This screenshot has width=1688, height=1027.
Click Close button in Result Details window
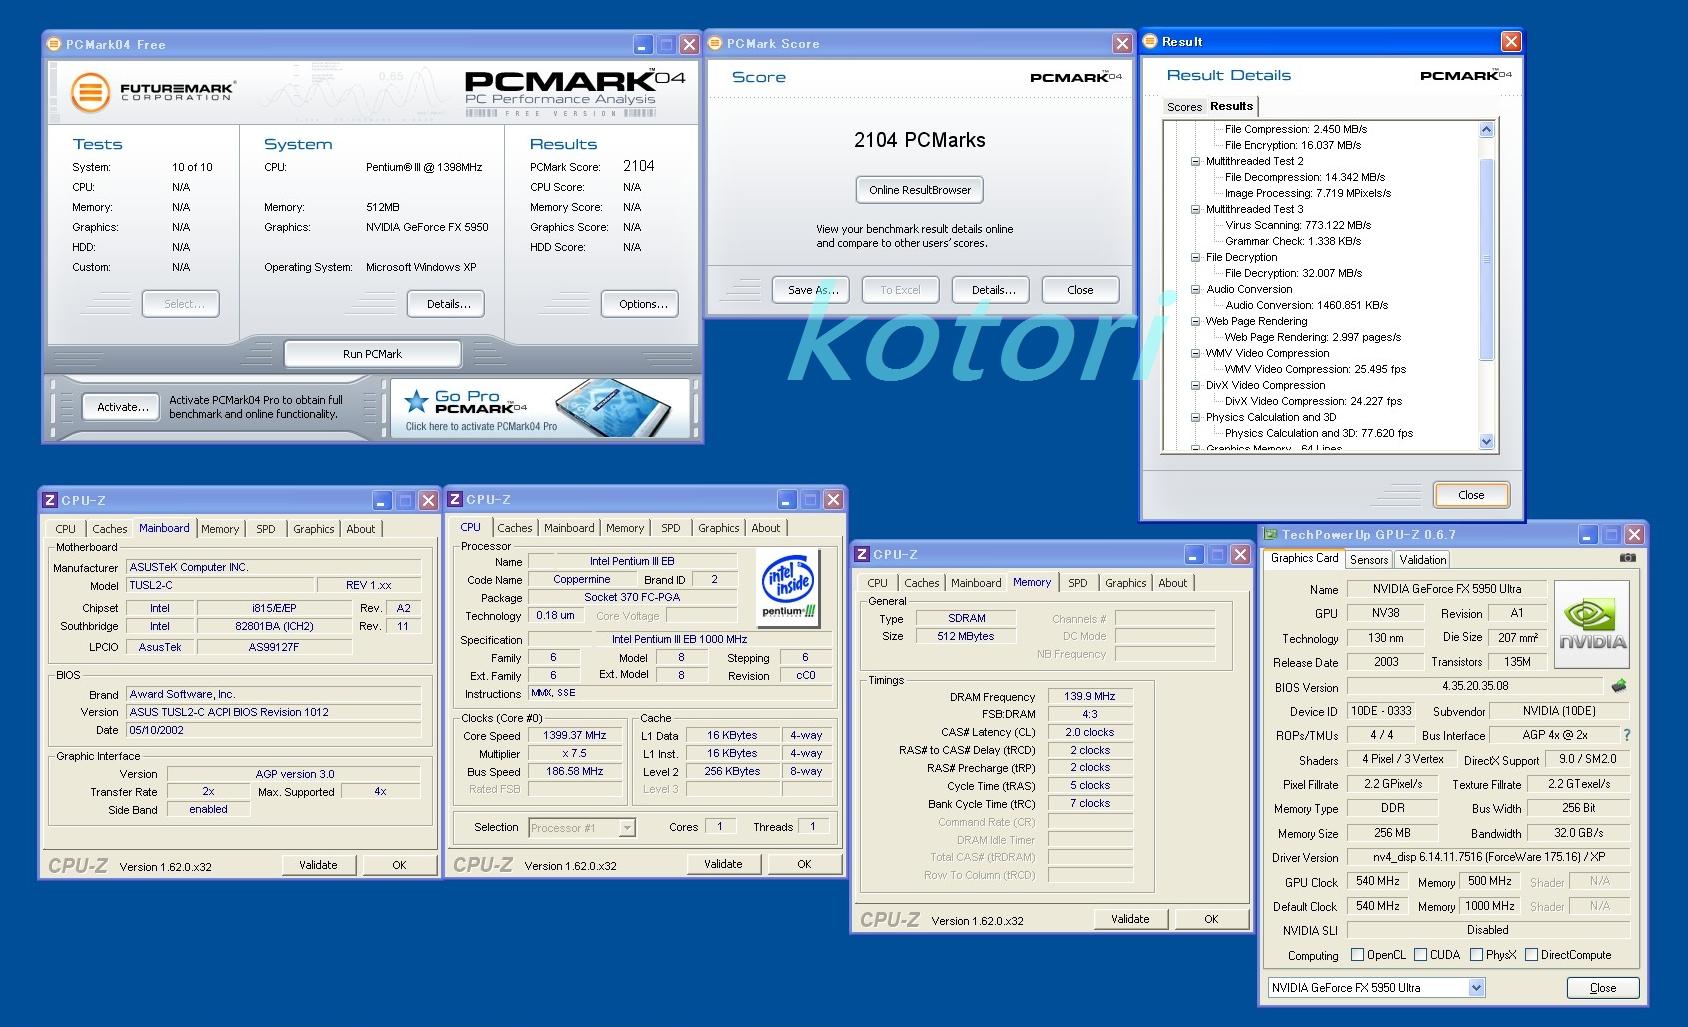[x=1471, y=495]
